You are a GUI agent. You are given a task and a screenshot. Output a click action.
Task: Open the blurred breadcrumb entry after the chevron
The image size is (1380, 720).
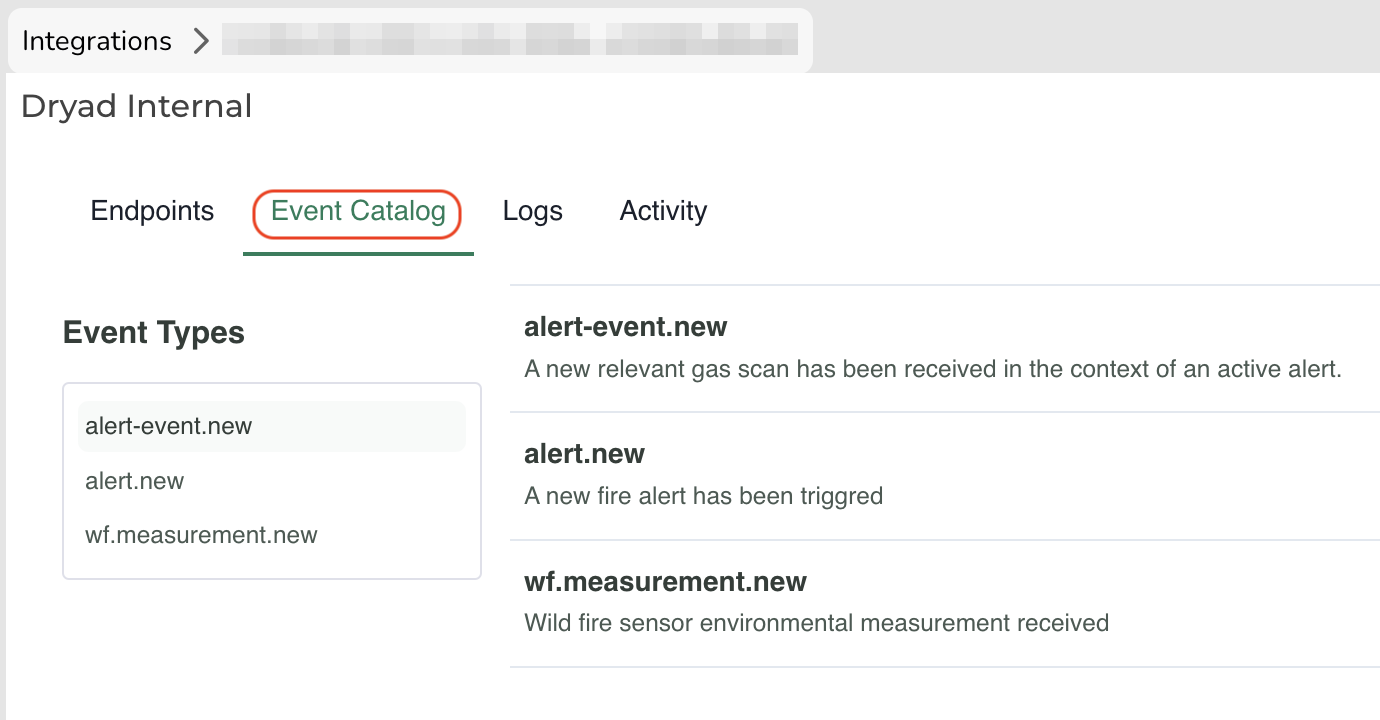(x=510, y=41)
